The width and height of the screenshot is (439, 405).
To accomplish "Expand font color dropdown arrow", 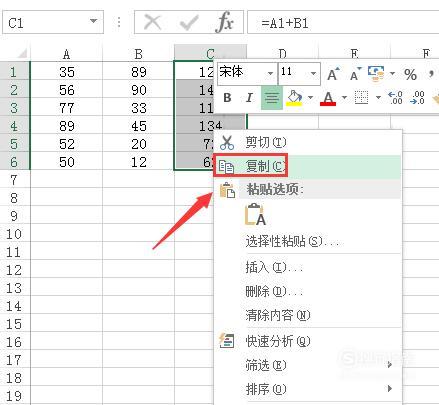I will [x=344, y=98].
